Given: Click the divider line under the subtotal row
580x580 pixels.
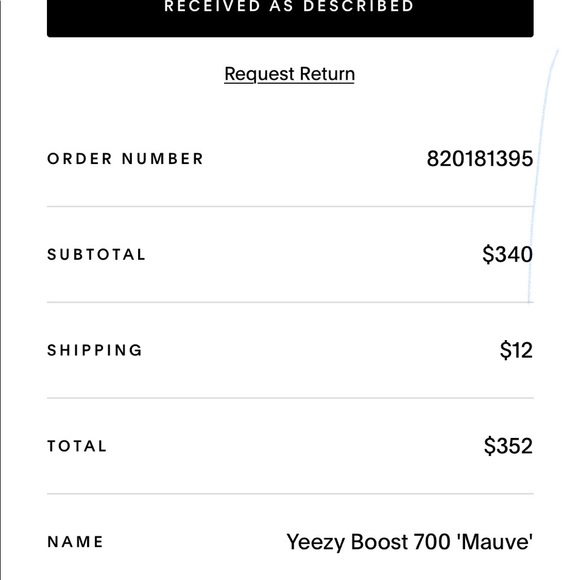Looking at the screenshot, I should tap(290, 302).
